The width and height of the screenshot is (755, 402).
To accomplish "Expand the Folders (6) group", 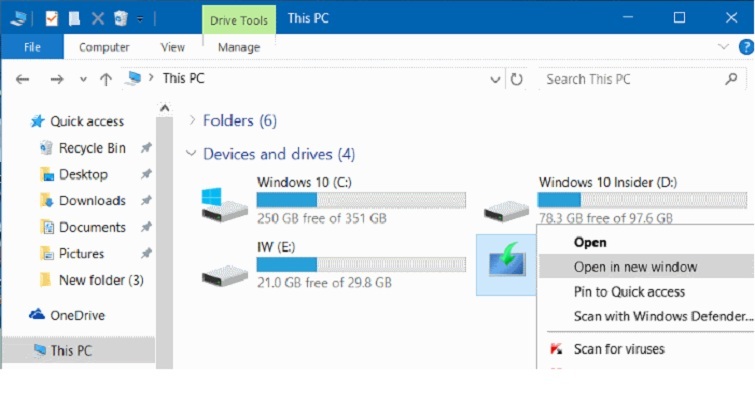I will point(192,121).
